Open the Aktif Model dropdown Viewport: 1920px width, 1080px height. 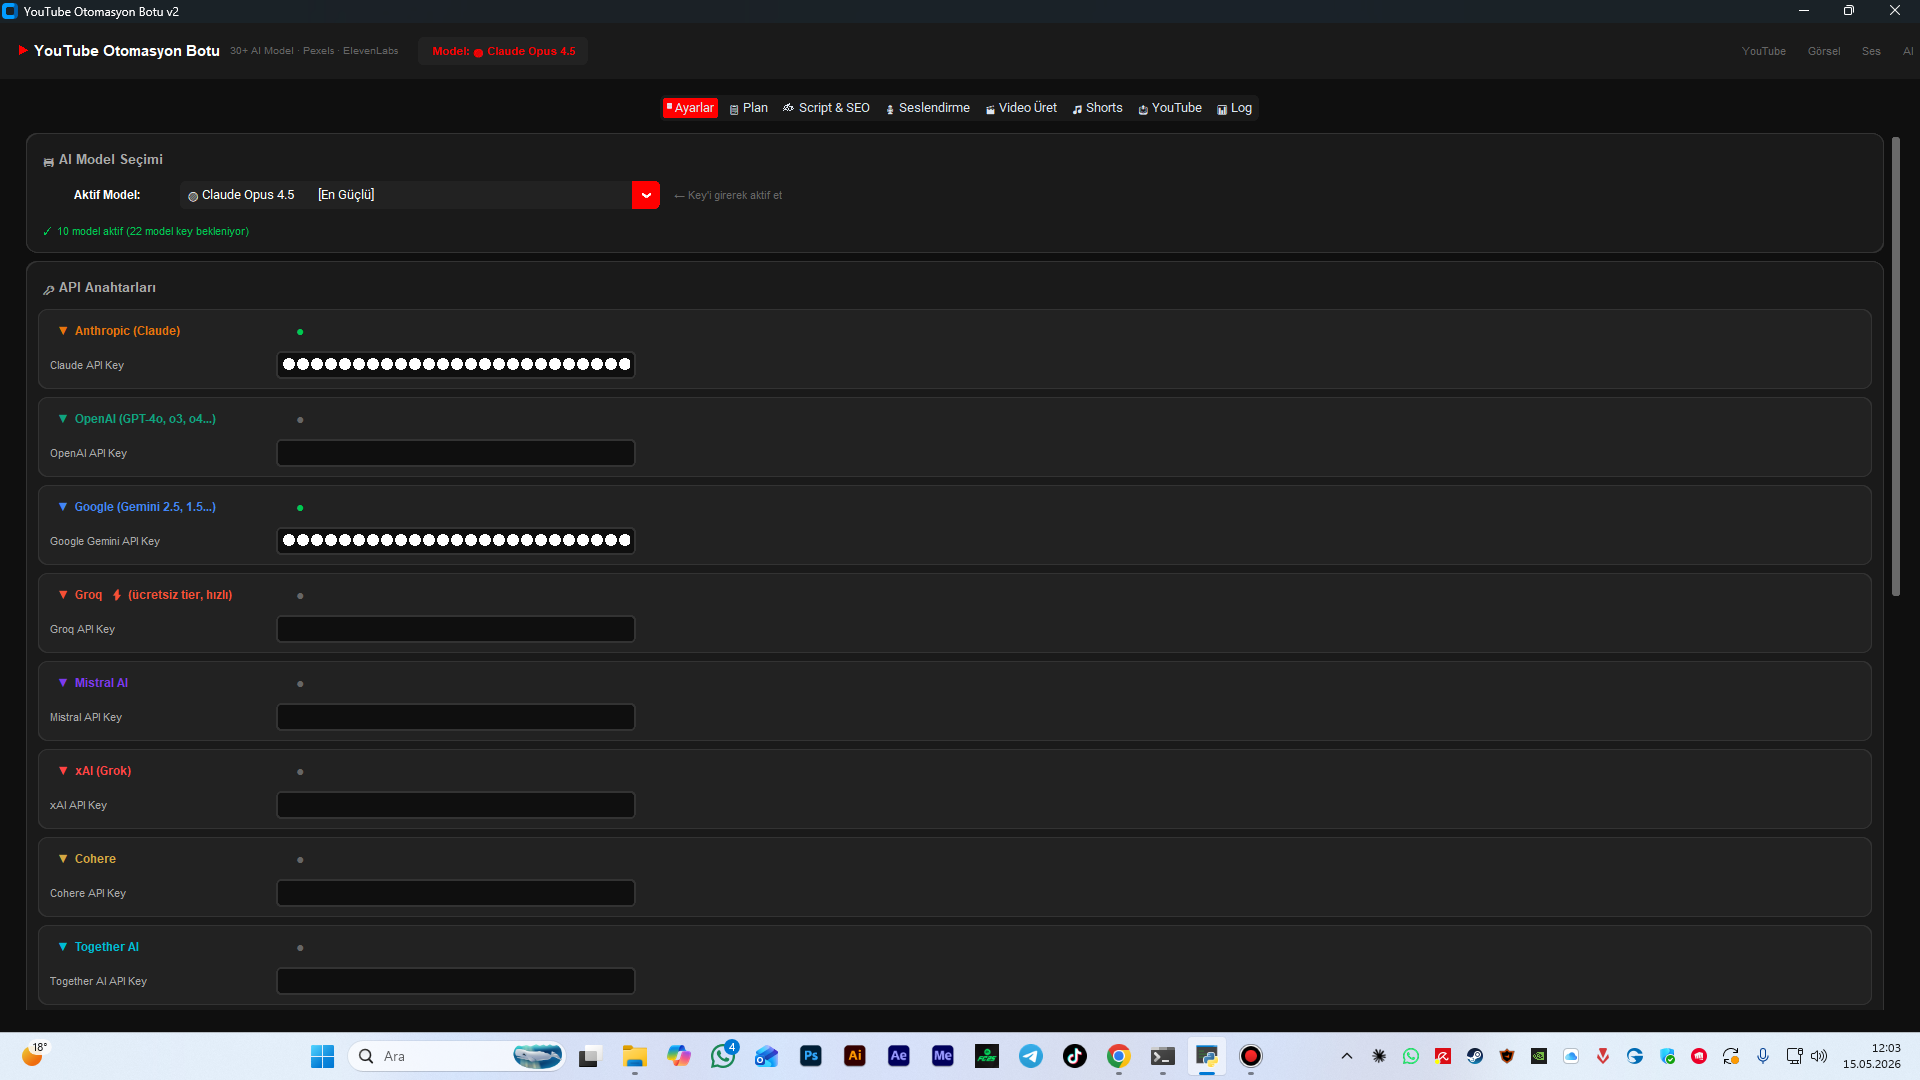tap(646, 195)
